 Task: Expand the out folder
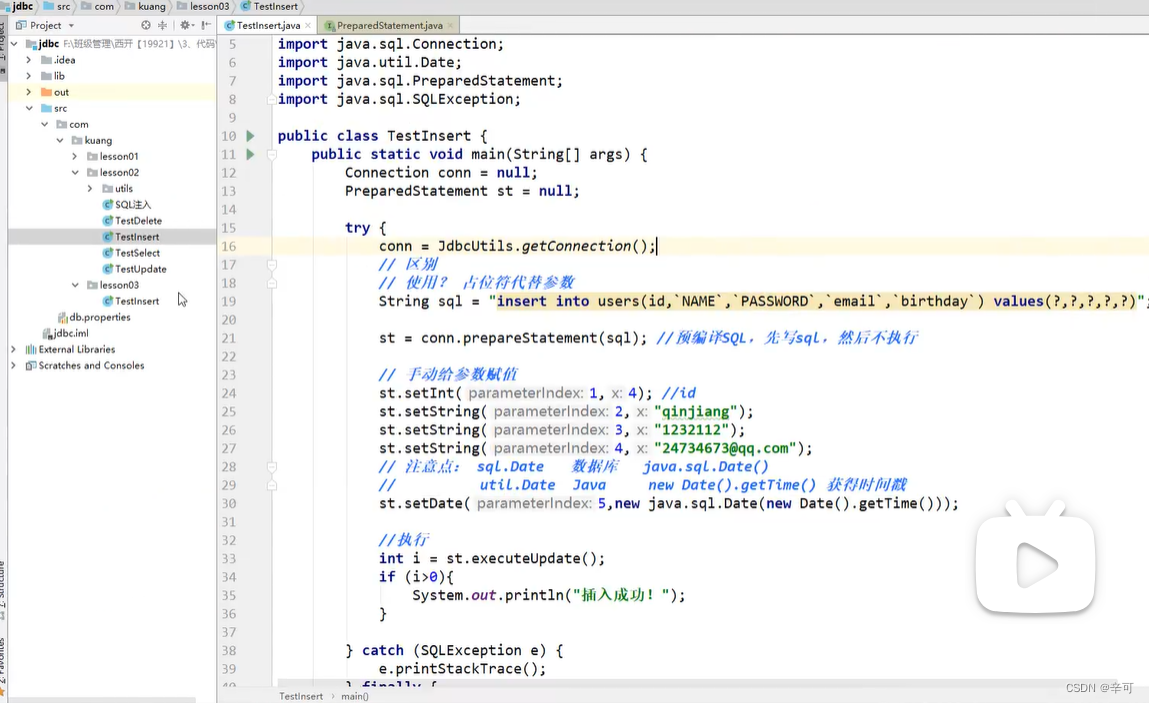(29, 92)
